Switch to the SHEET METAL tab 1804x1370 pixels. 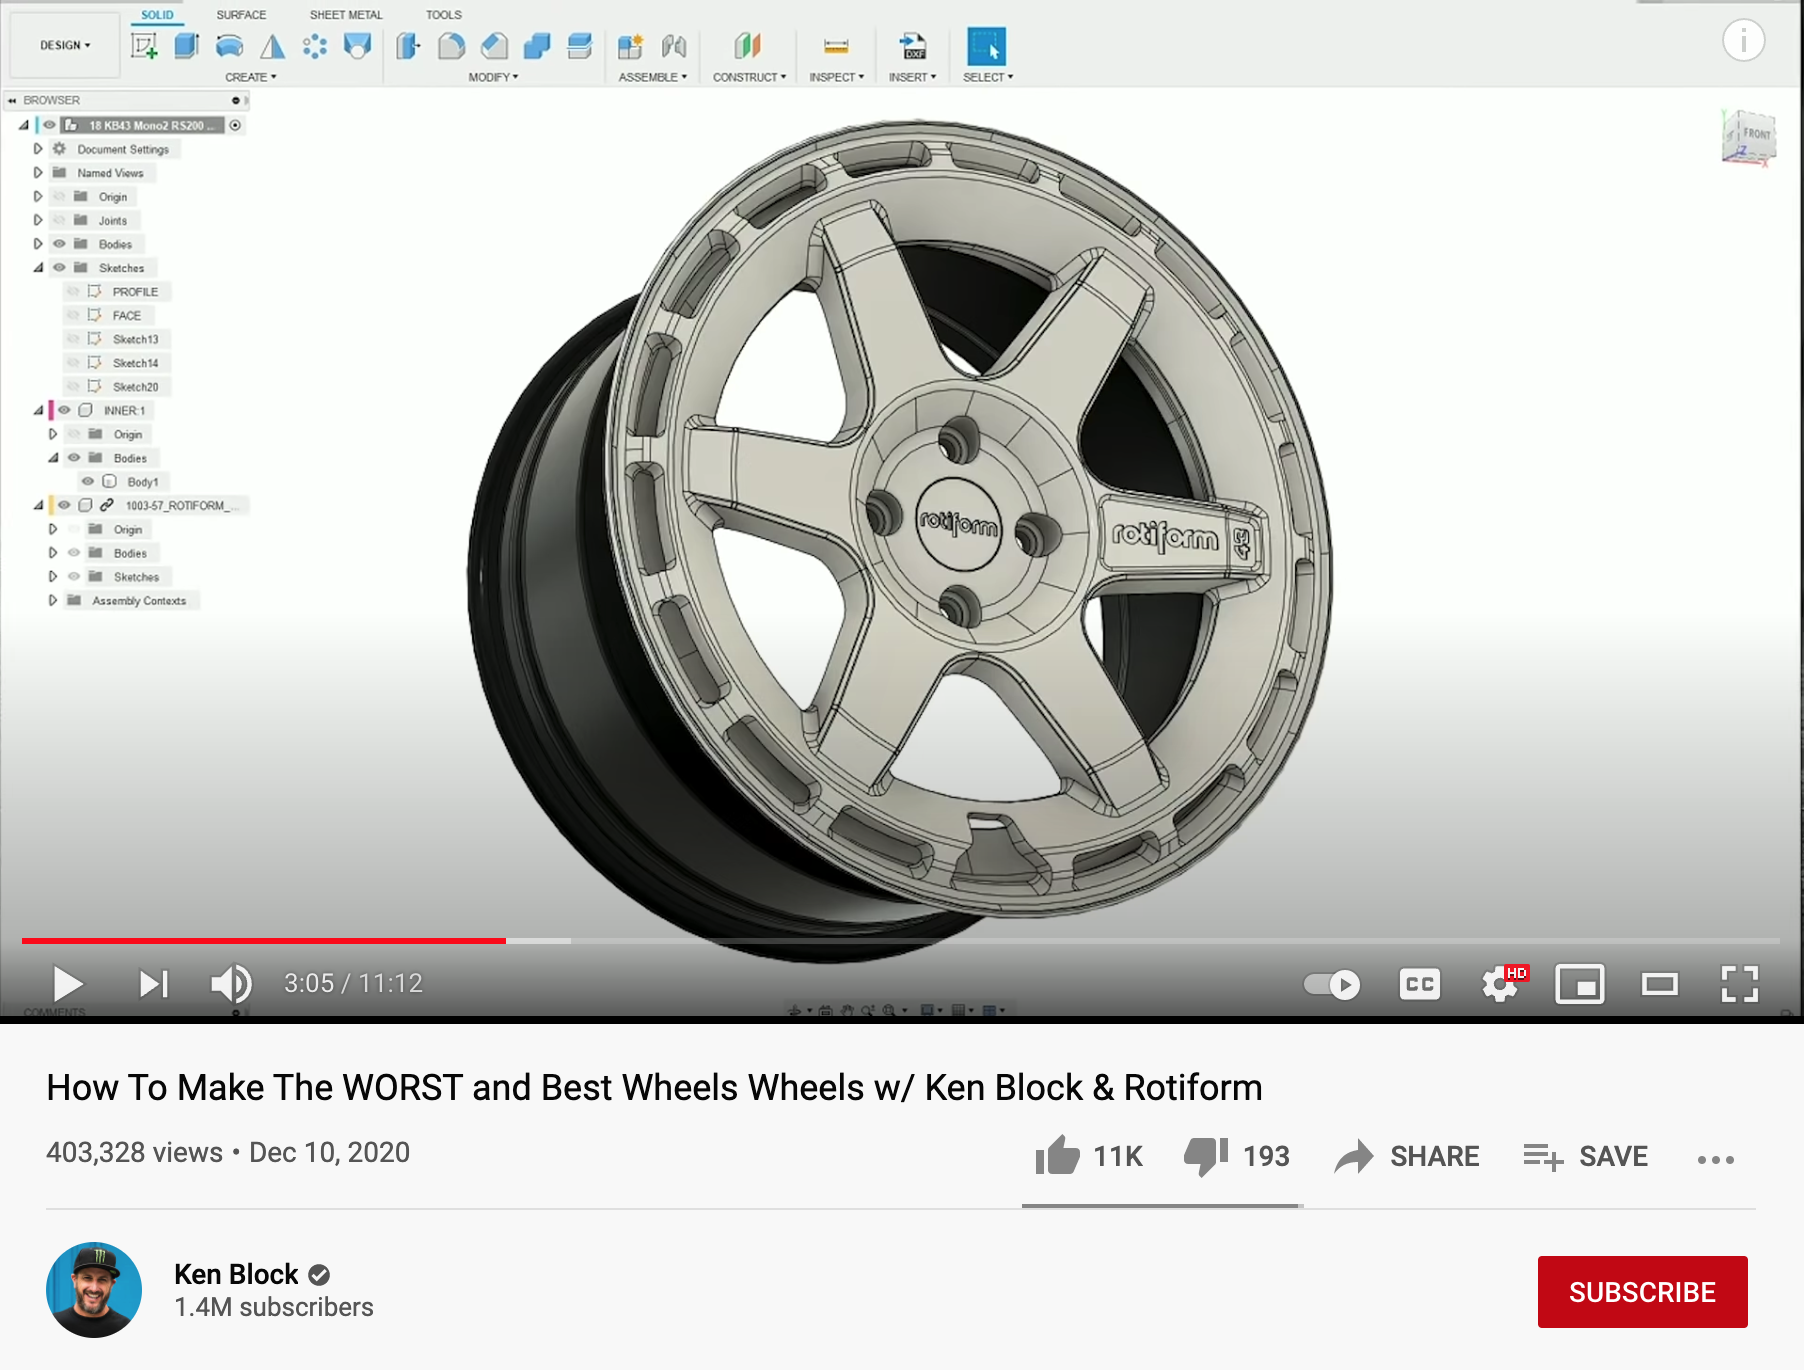346,15
